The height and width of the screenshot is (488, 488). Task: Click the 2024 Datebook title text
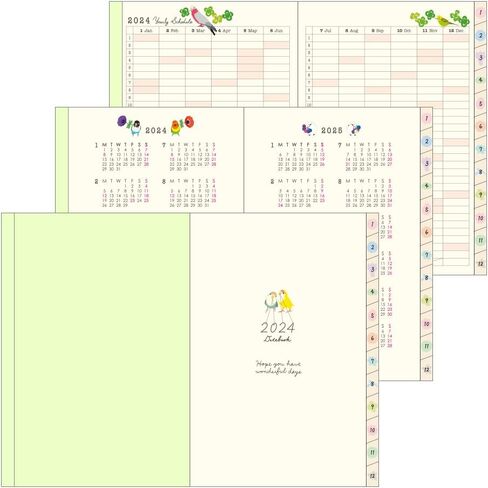point(278,332)
